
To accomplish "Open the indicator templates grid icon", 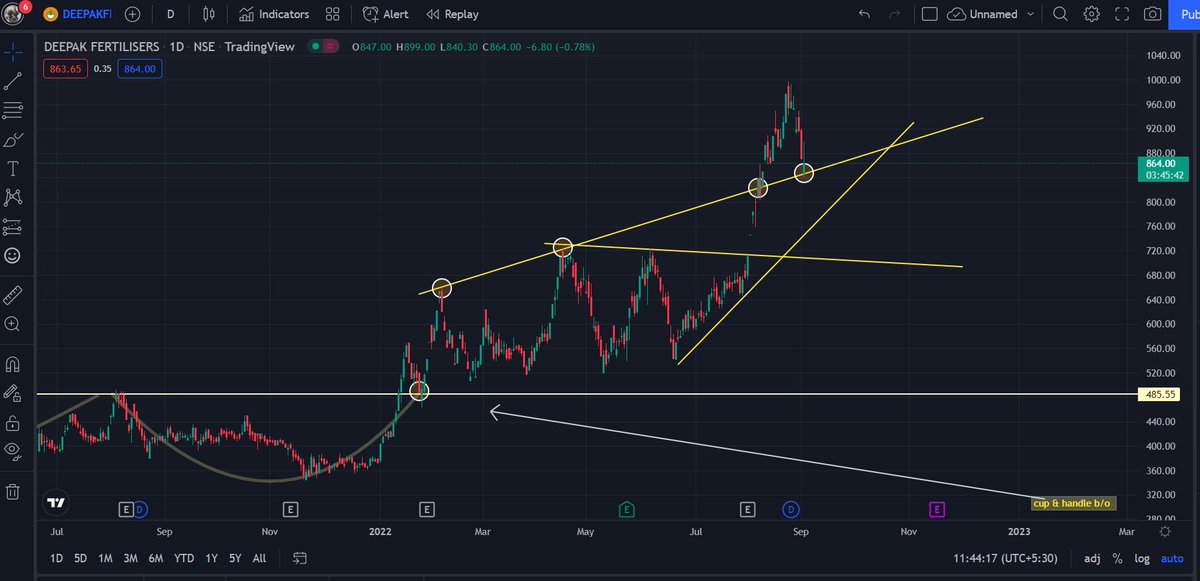I will [x=333, y=14].
